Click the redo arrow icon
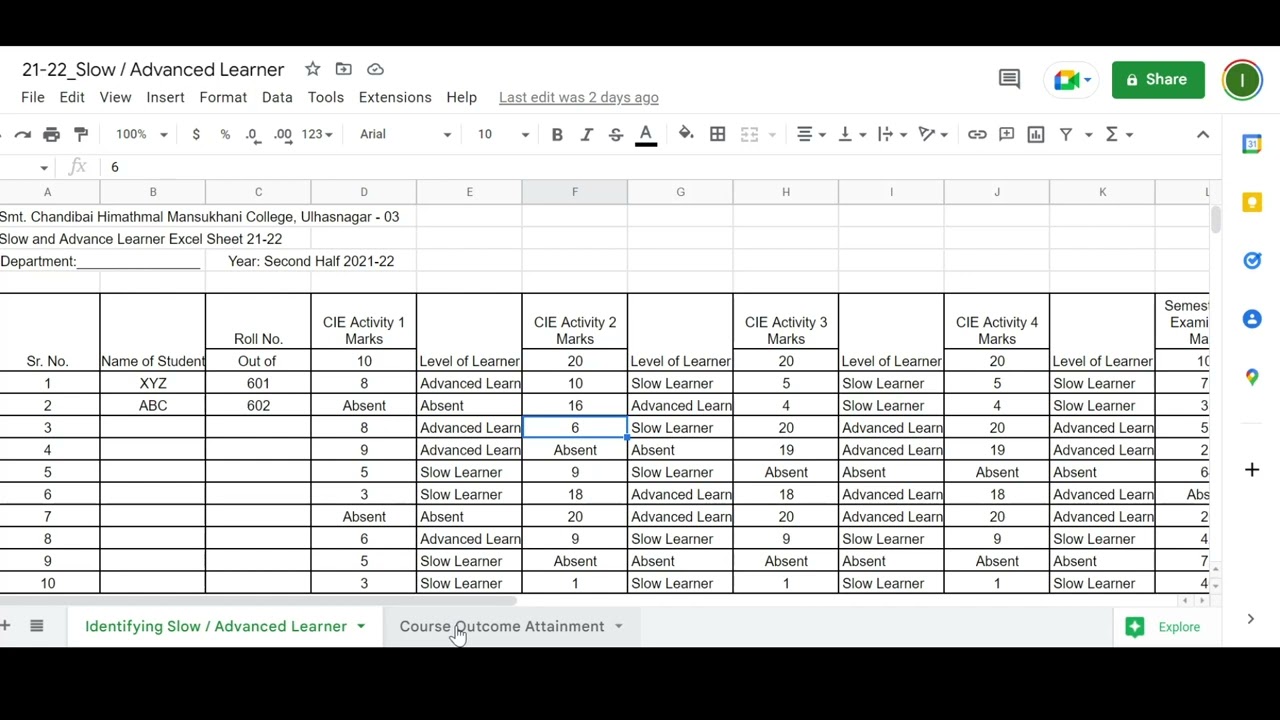Viewport: 1280px width, 720px height. tap(22, 134)
